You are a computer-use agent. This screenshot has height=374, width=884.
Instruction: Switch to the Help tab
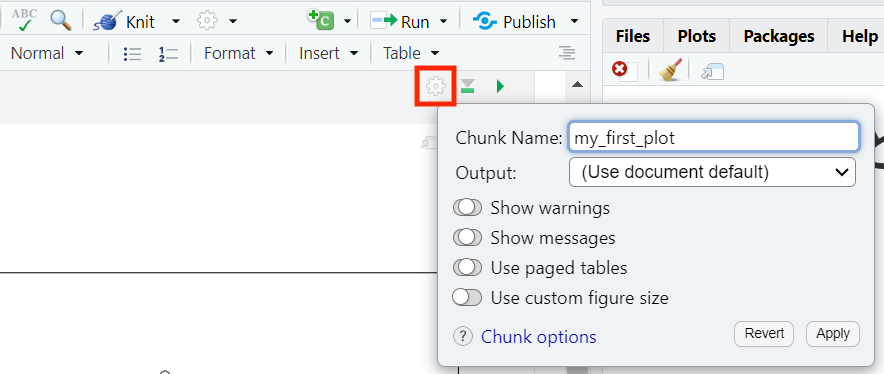859,36
